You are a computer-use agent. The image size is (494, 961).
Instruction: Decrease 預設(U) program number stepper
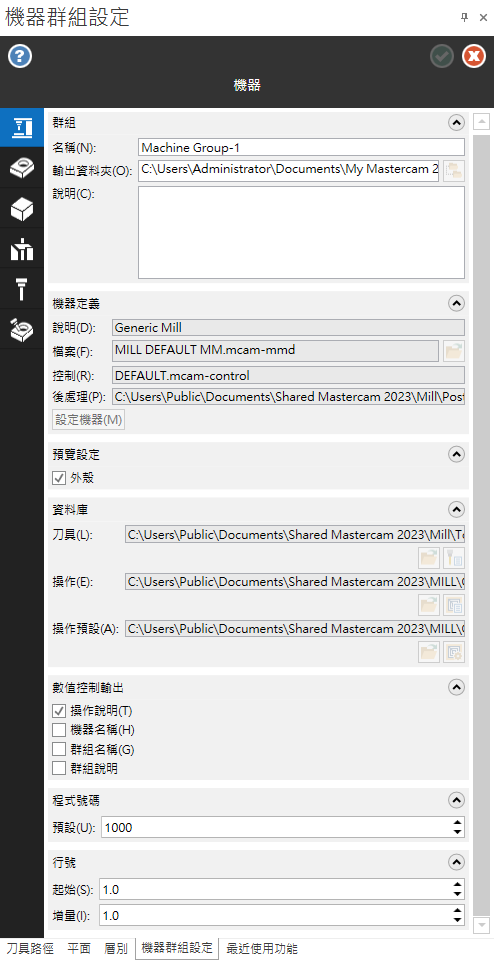pos(457,832)
